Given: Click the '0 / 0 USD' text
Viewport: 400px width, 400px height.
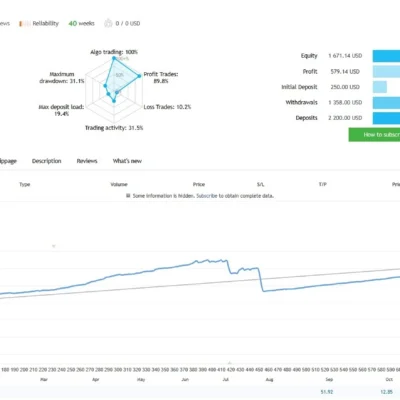Looking at the screenshot, I should click(128, 24).
